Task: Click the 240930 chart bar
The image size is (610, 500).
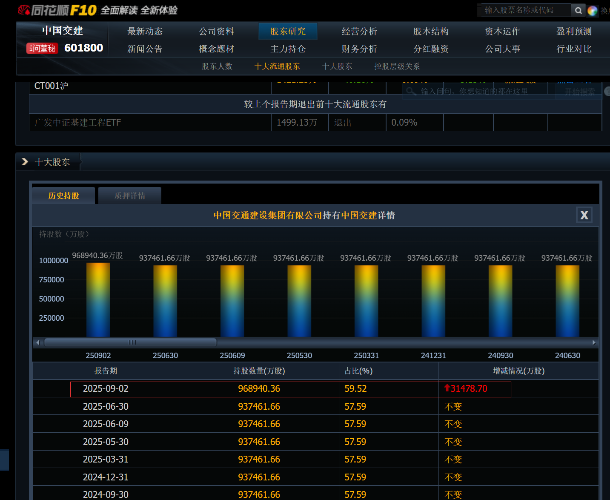Action: [x=500, y=301]
